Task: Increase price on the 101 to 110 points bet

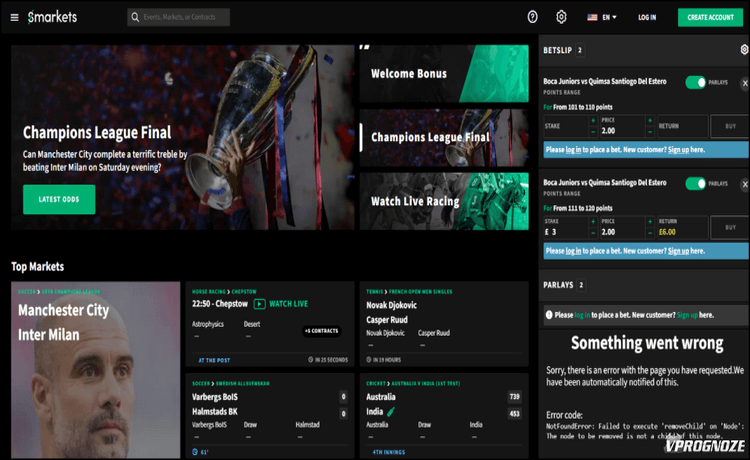Action: tap(650, 120)
